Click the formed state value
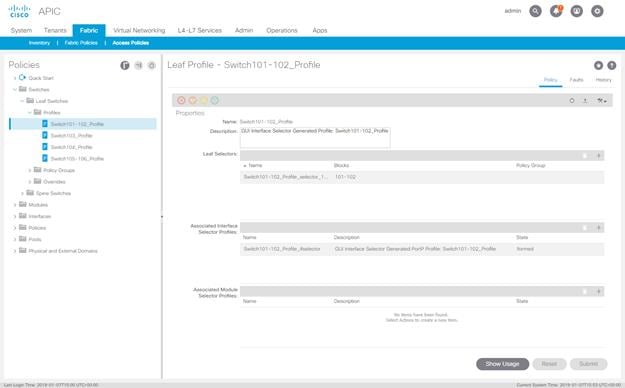The width and height of the screenshot is (625, 388). tap(525, 249)
